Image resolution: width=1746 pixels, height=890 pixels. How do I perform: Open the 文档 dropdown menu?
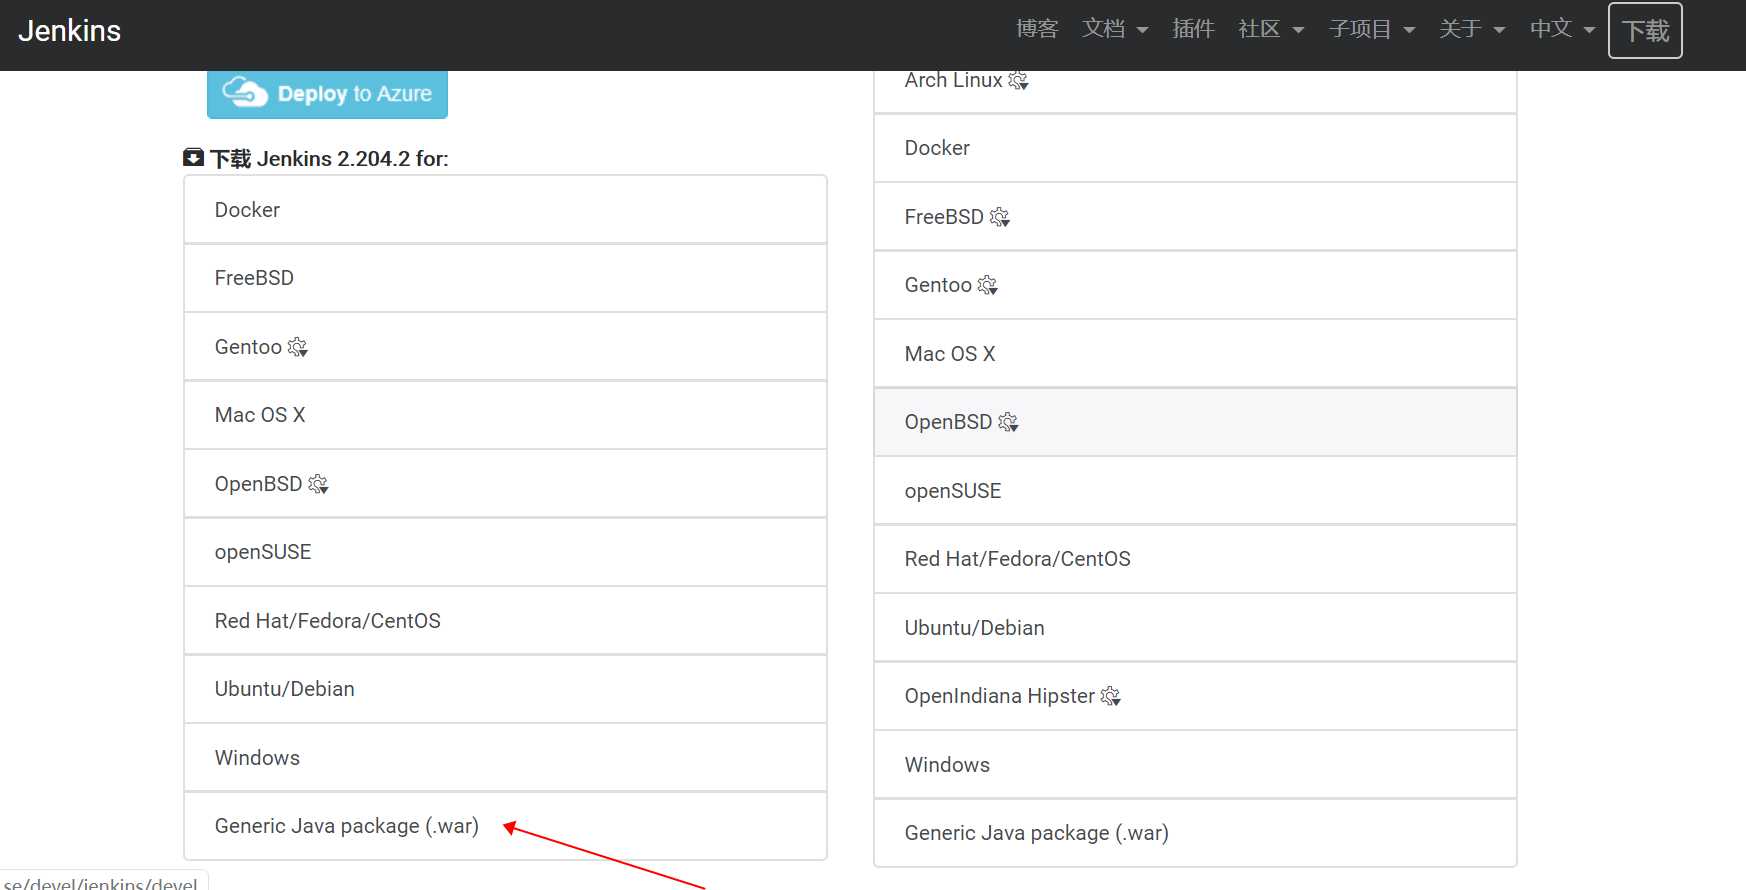point(1114,30)
